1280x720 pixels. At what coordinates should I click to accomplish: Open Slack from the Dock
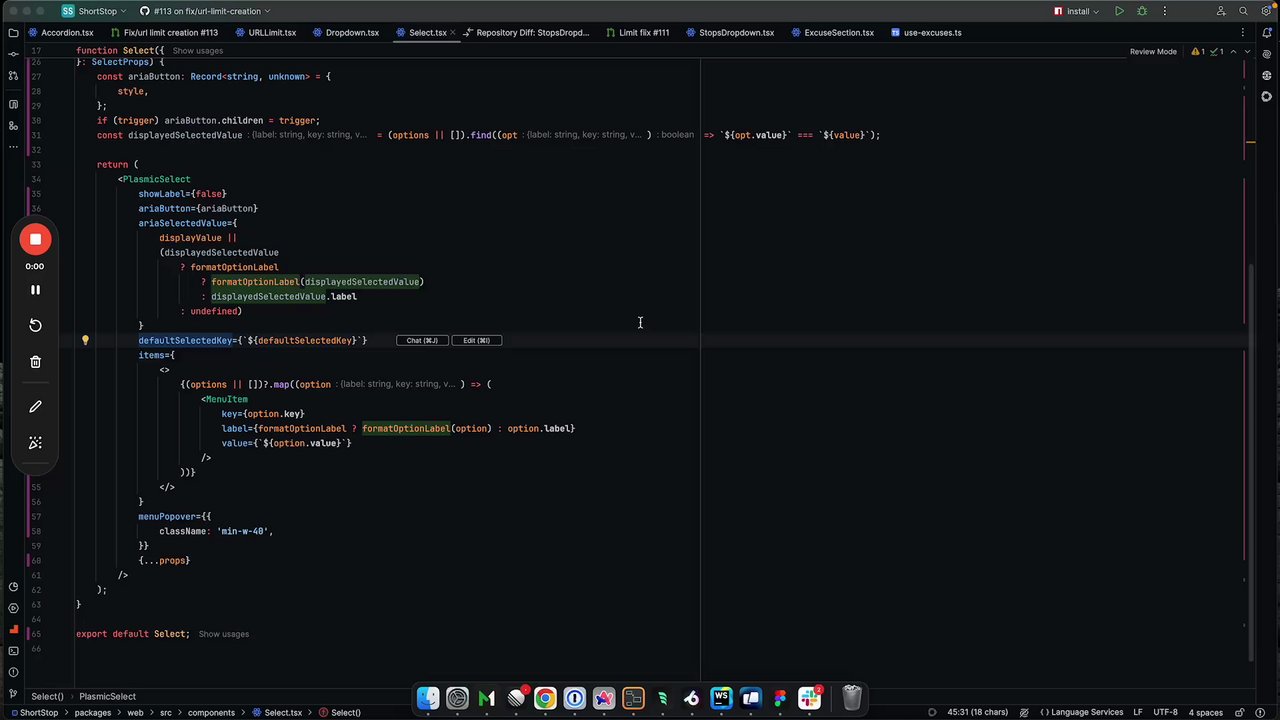coord(809,698)
